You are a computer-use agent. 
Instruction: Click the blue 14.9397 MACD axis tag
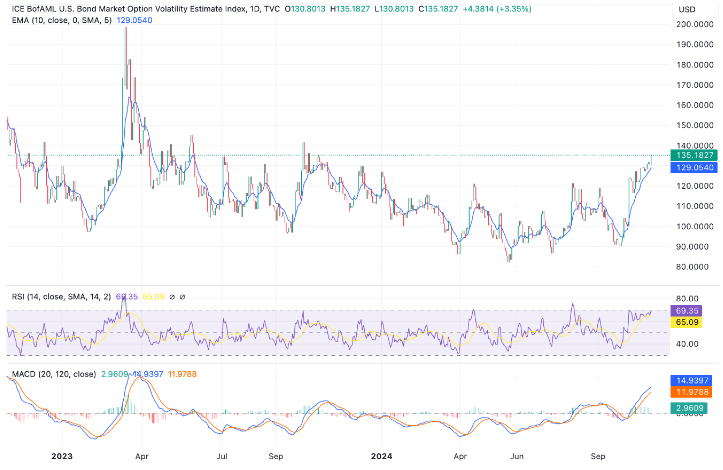tap(691, 381)
